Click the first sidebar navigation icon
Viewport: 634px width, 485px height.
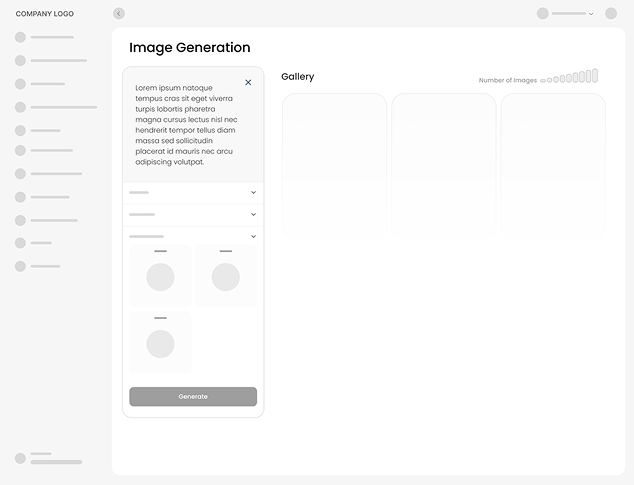point(20,37)
